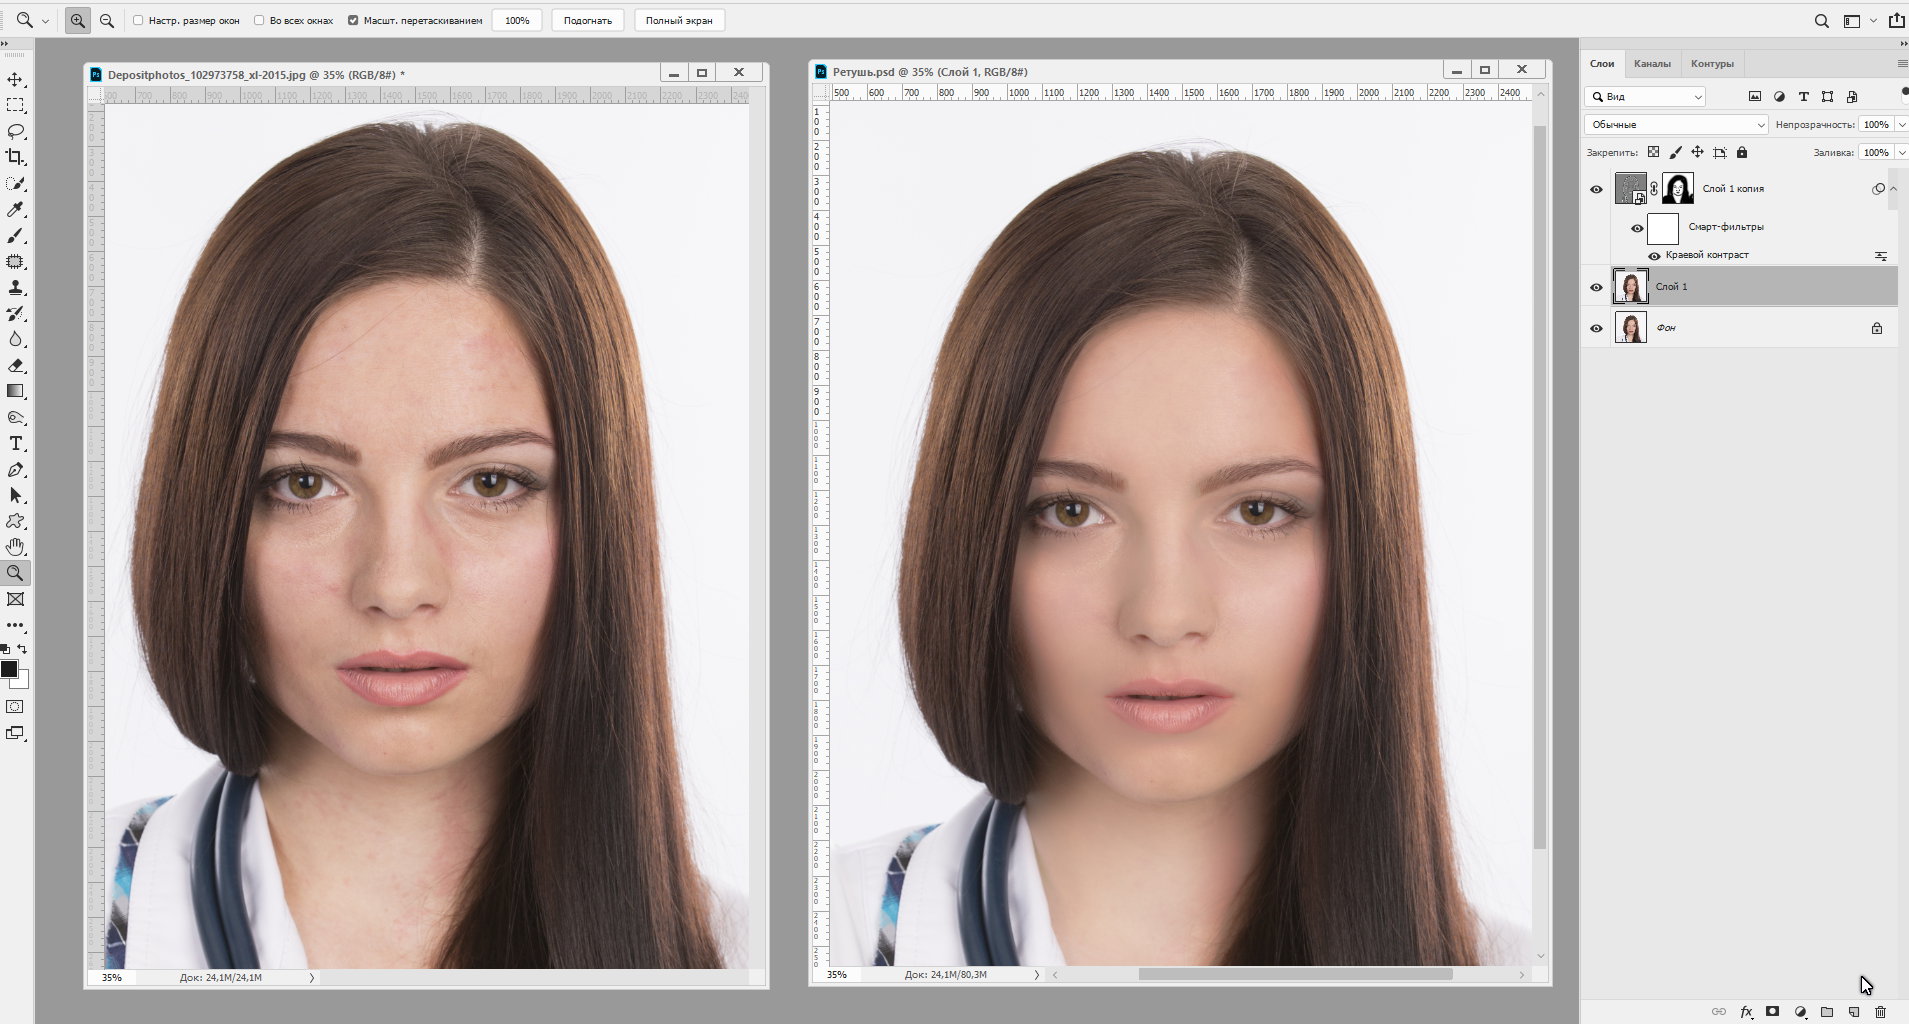Click the delete layer trash icon

point(1880,1012)
